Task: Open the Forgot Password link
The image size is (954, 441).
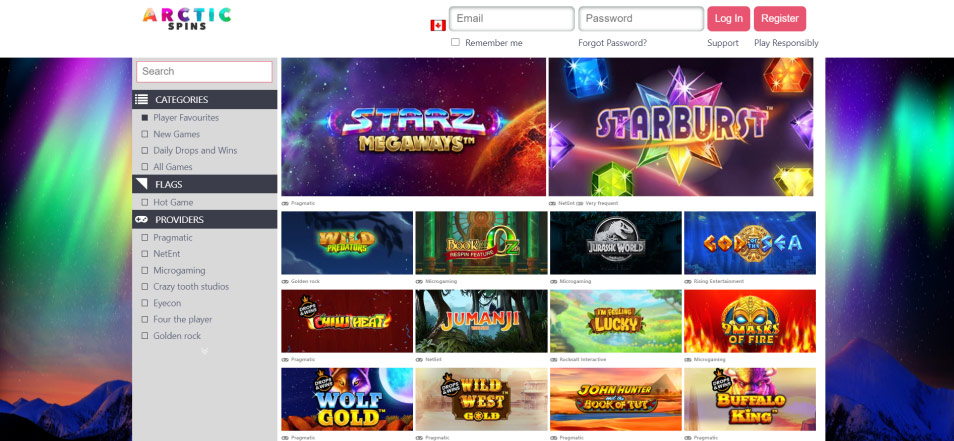Action: point(613,43)
